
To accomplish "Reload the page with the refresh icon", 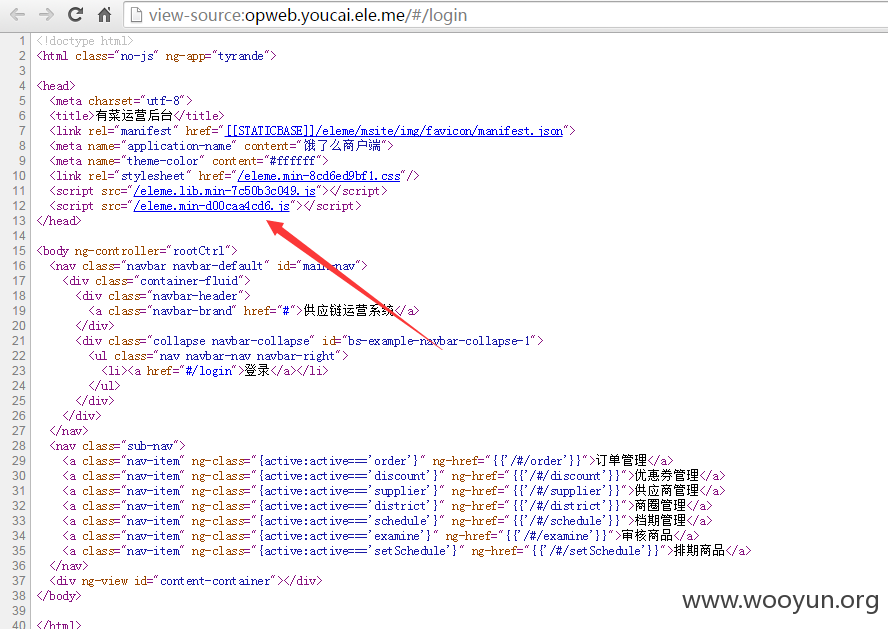I will (75, 14).
